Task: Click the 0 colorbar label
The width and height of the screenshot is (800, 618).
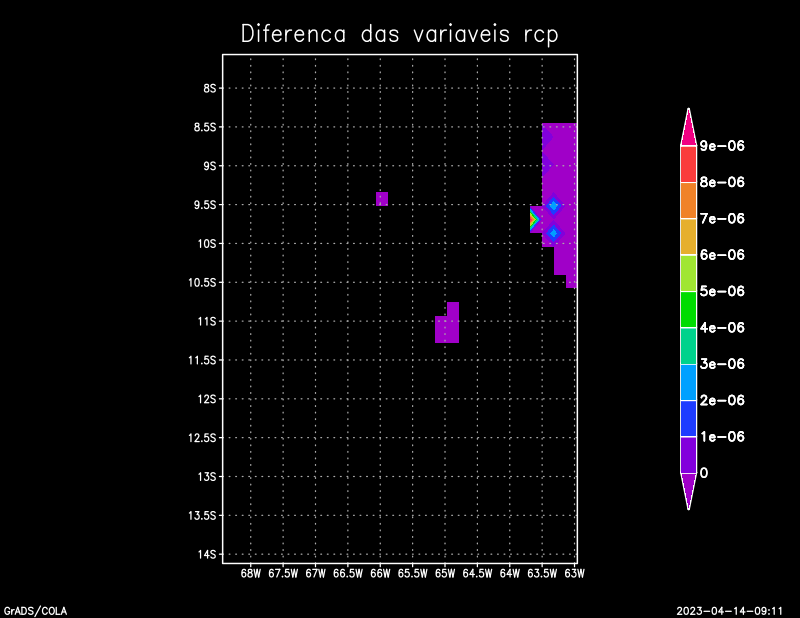Action: click(704, 472)
